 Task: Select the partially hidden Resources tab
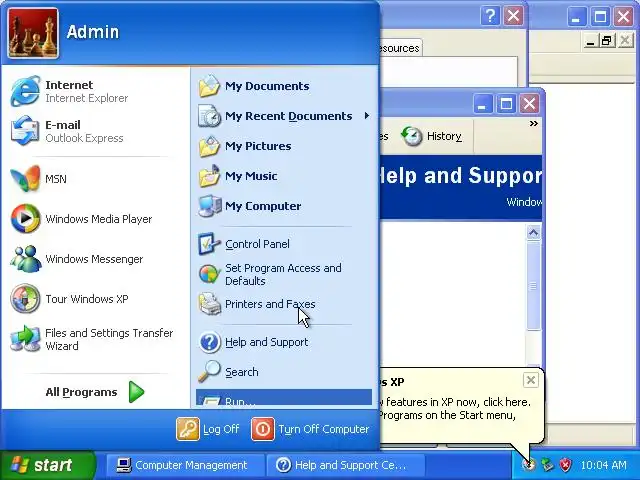click(400, 48)
